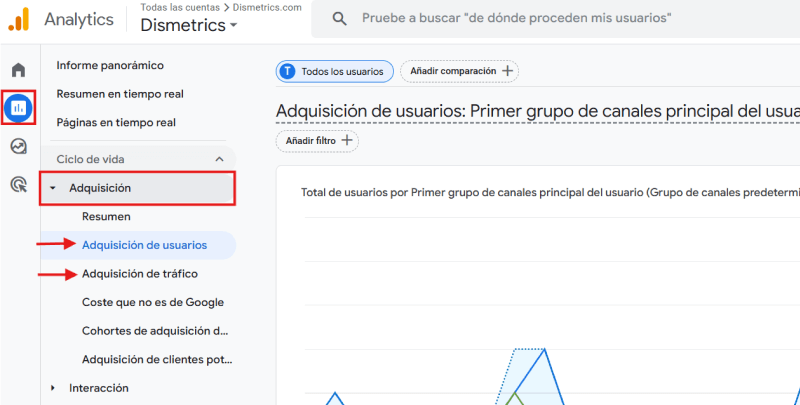
Task: Click Todas las cuentas breadcrumb
Action: pos(180,8)
